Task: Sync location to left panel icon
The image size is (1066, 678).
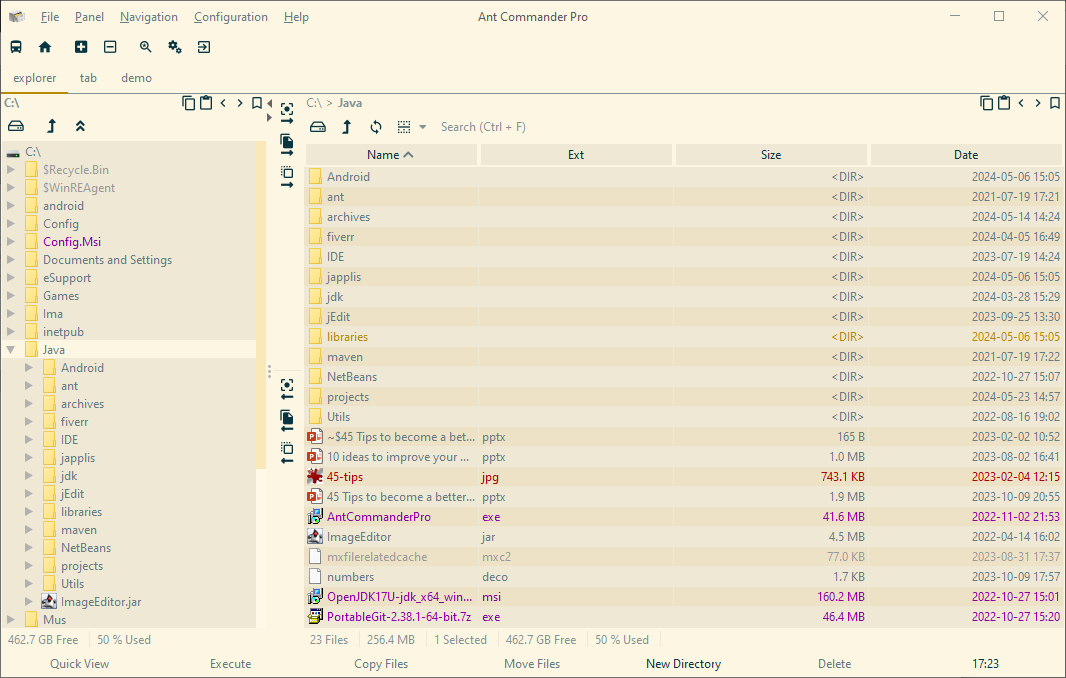Action: tap(287, 389)
